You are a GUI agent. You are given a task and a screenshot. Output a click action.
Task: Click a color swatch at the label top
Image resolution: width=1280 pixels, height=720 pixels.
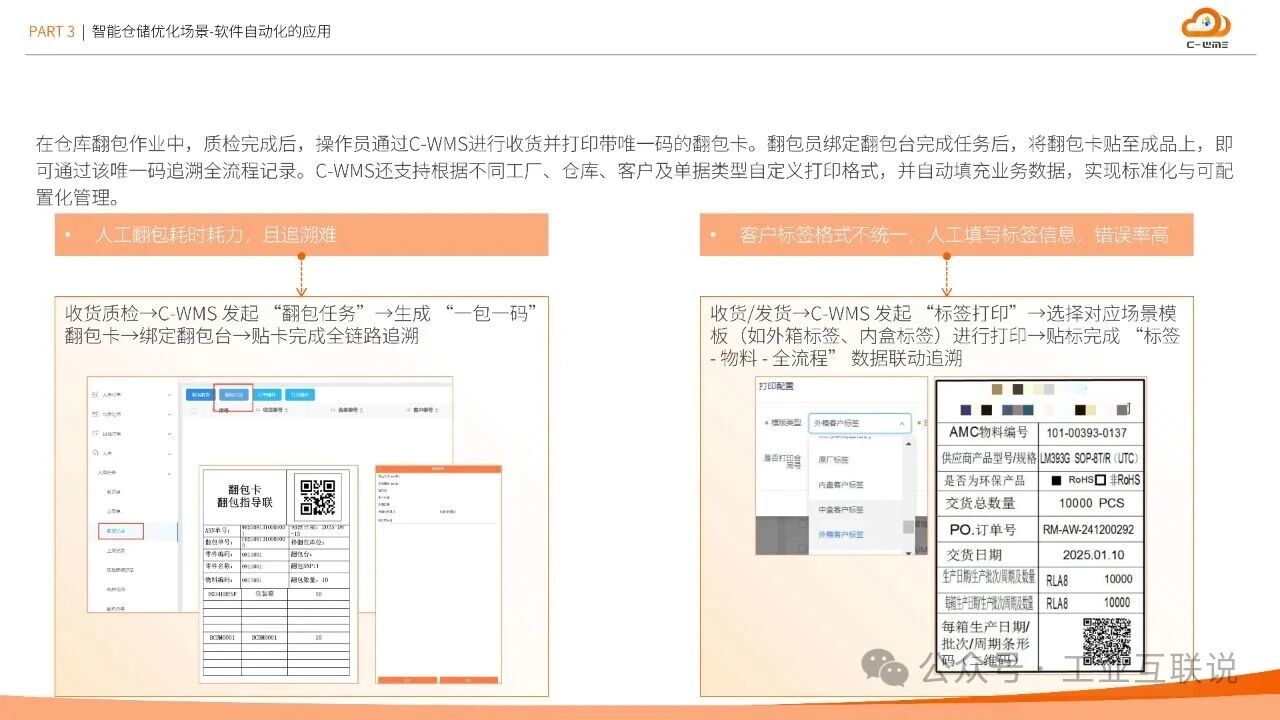coord(997,389)
